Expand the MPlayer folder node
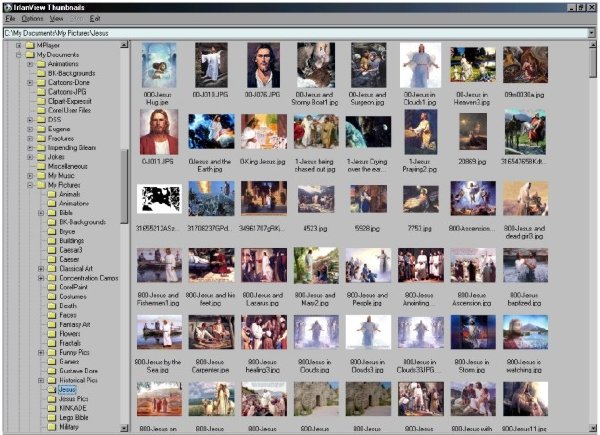The height and width of the screenshot is (435, 600). pyautogui.click(x=18, y=46)
